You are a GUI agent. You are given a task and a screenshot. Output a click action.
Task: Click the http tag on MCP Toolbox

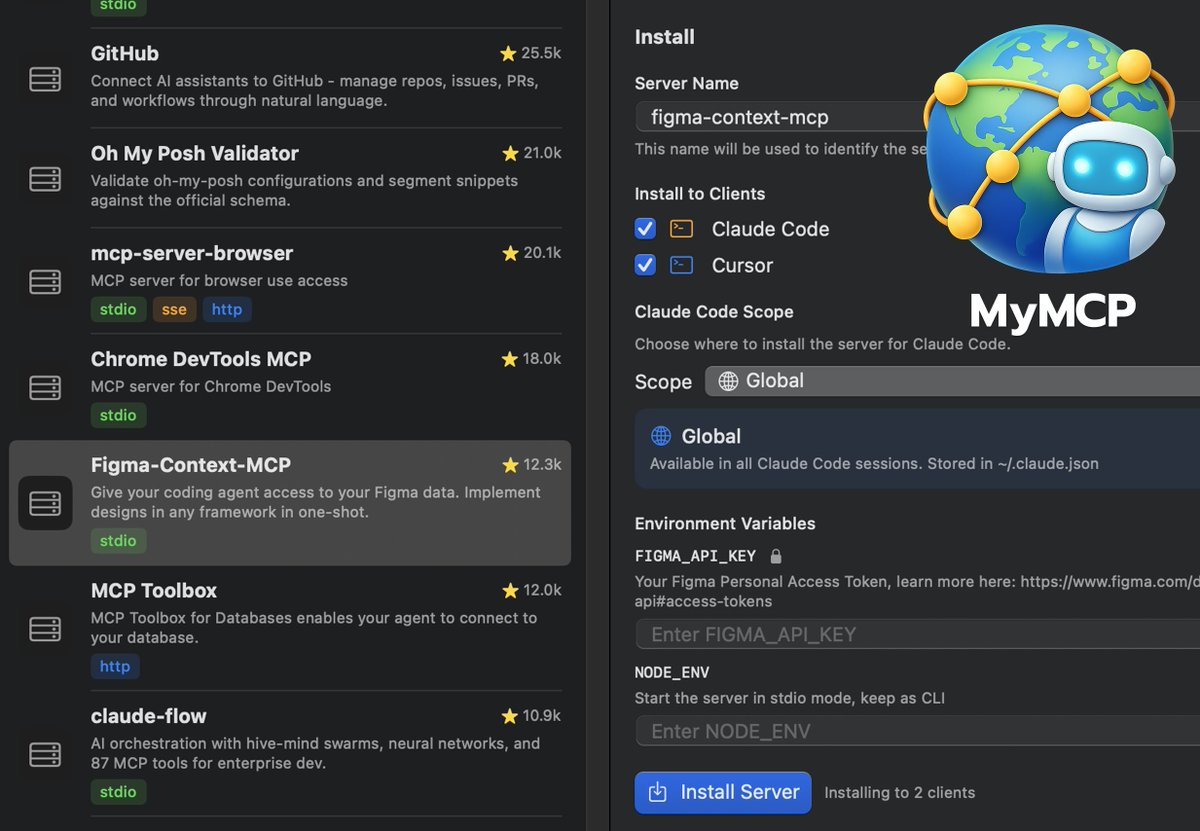point(115,666)
